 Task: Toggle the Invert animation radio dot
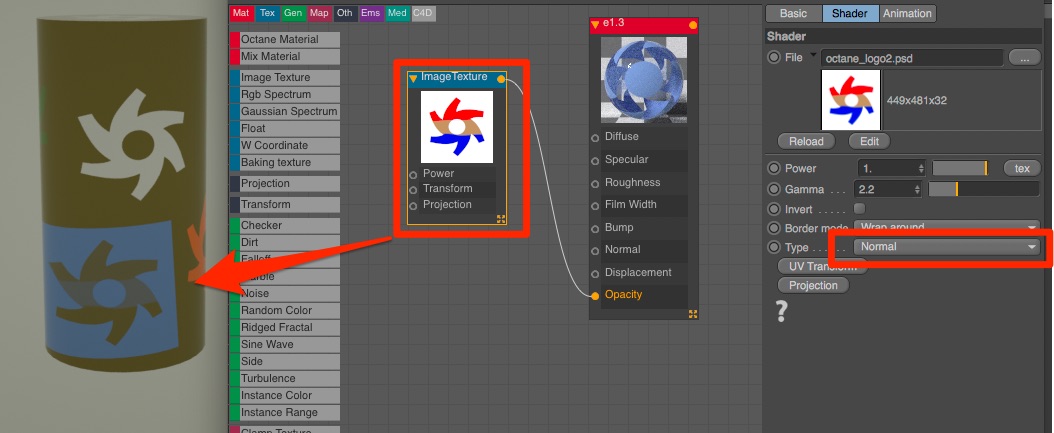coord(774,210)
